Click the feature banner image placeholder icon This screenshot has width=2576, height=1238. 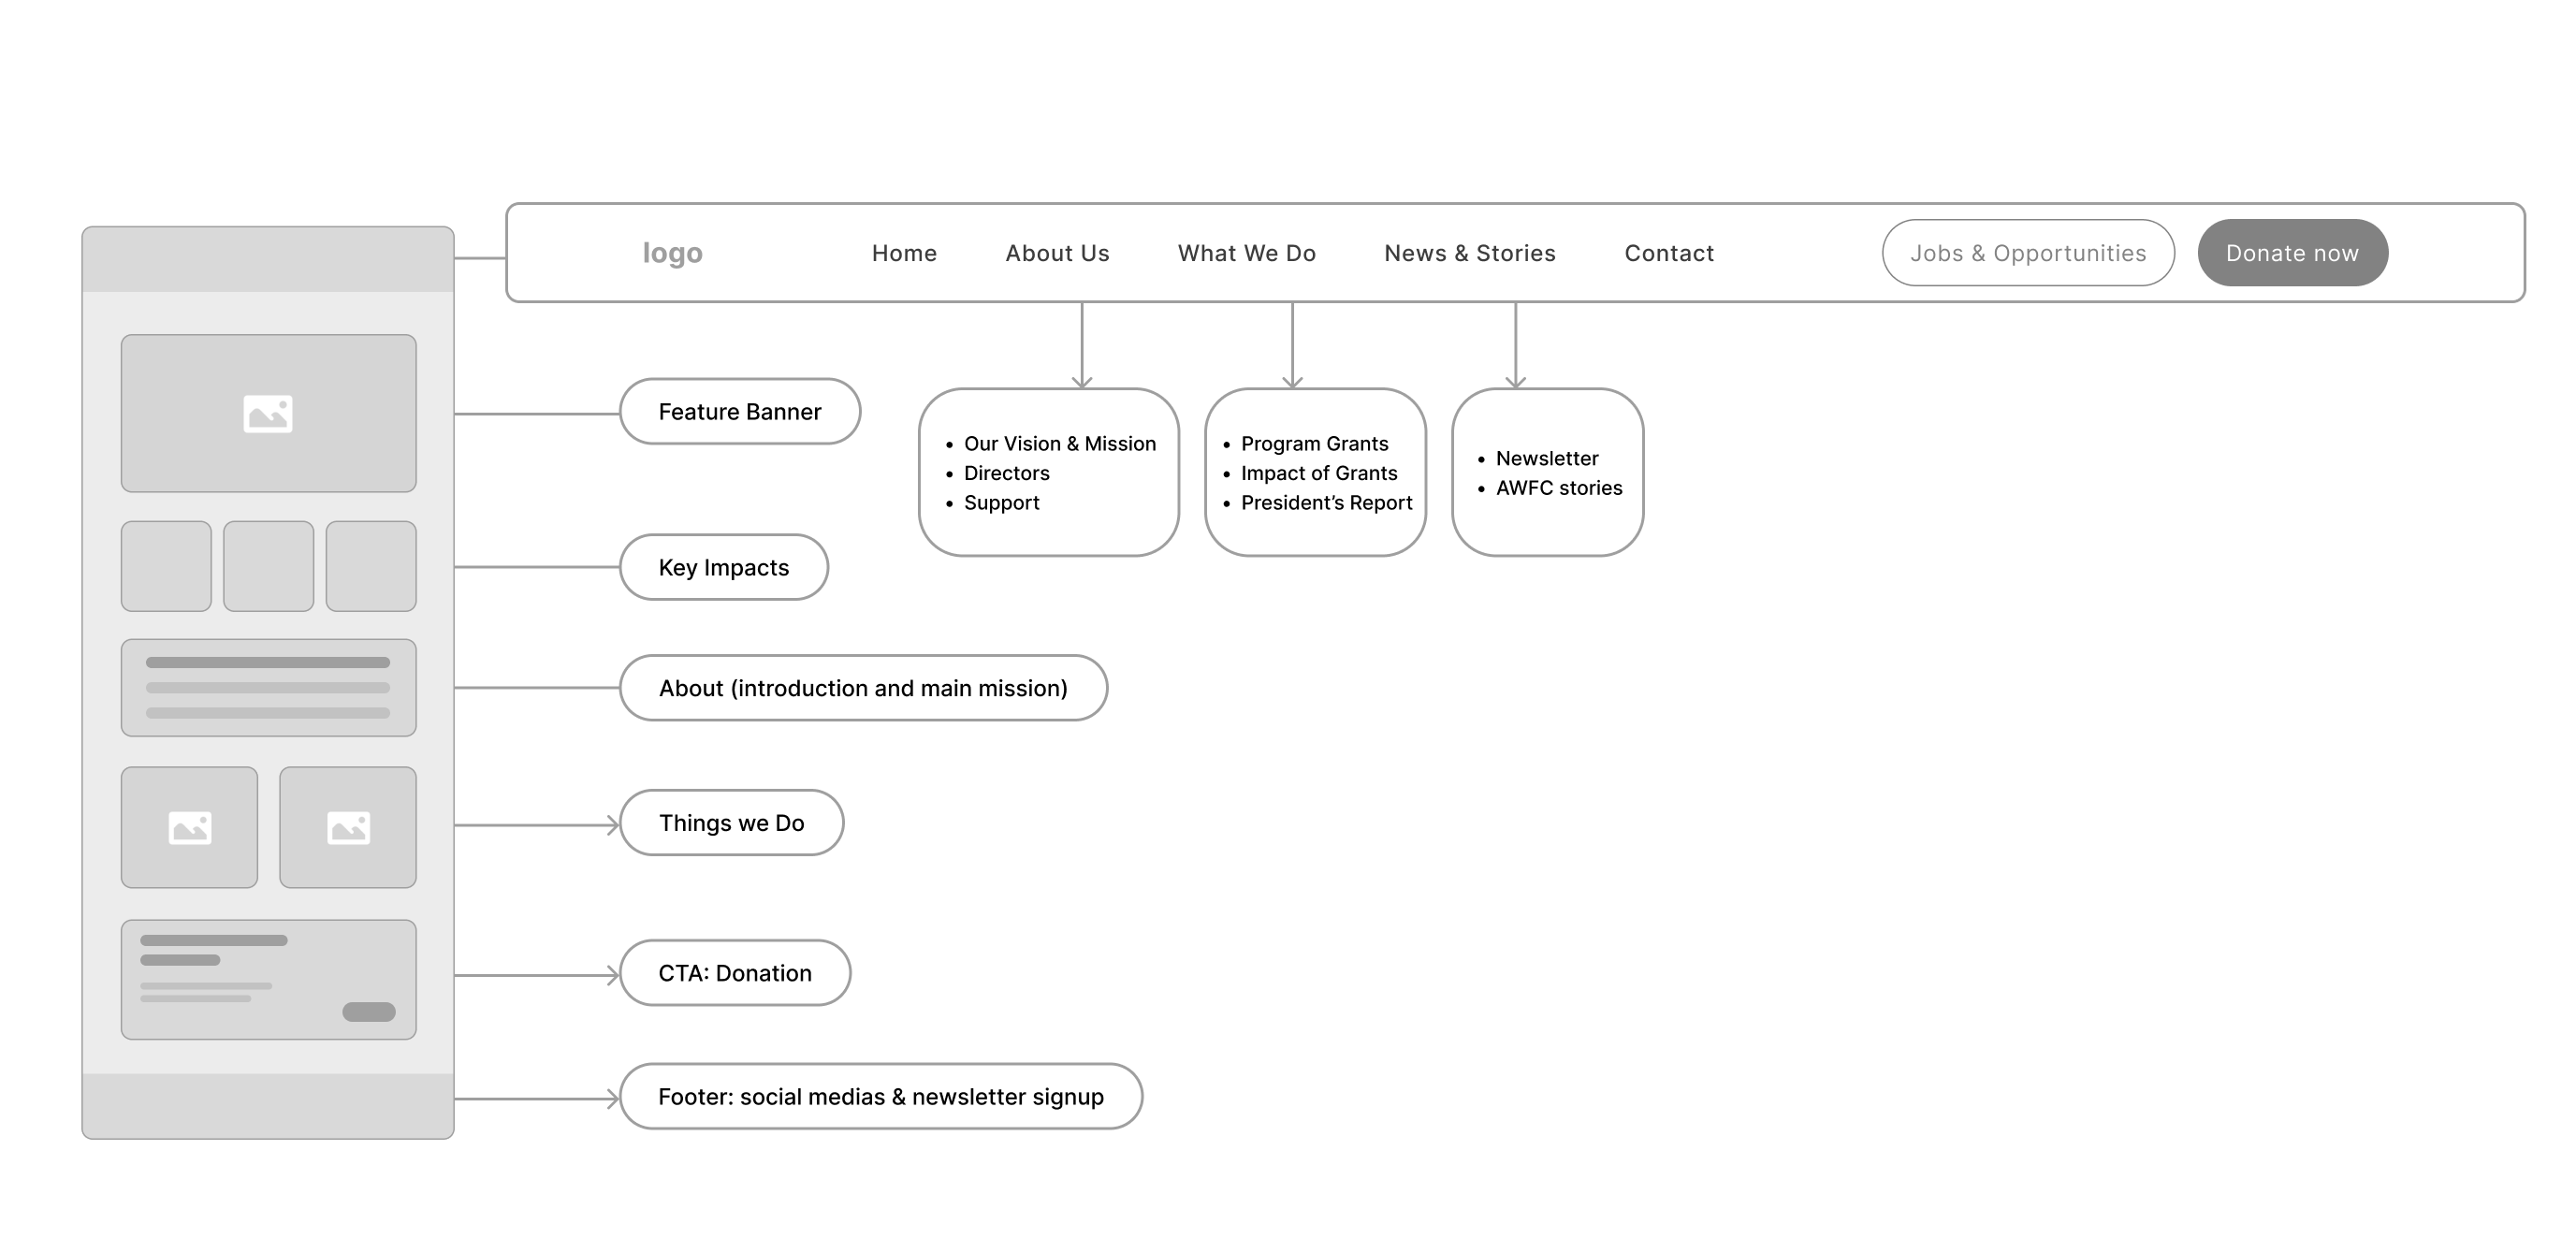pos(268,414)
